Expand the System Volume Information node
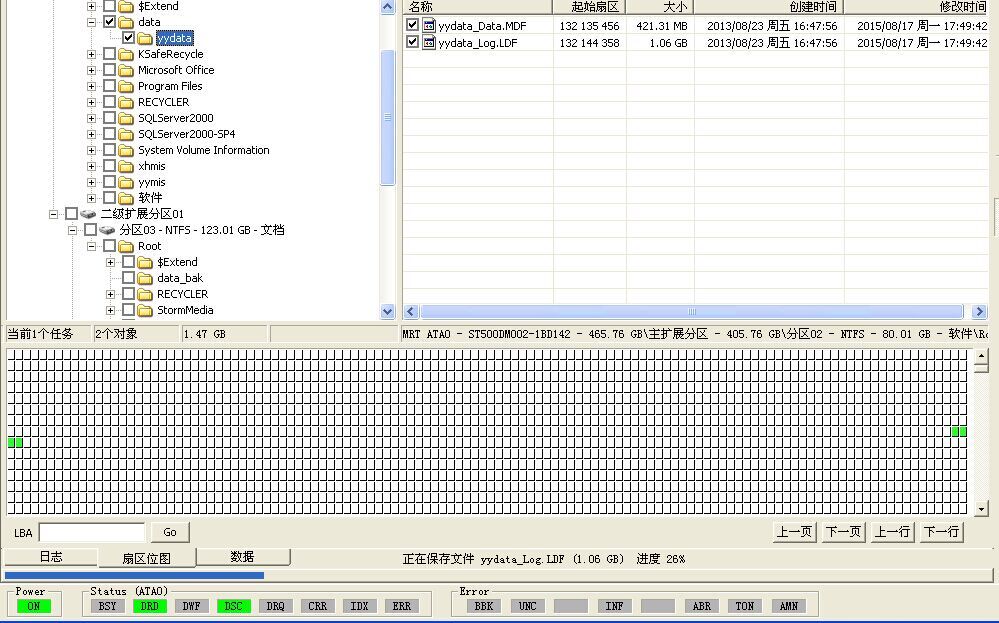 pyautogui.click(x=91, y=150)
